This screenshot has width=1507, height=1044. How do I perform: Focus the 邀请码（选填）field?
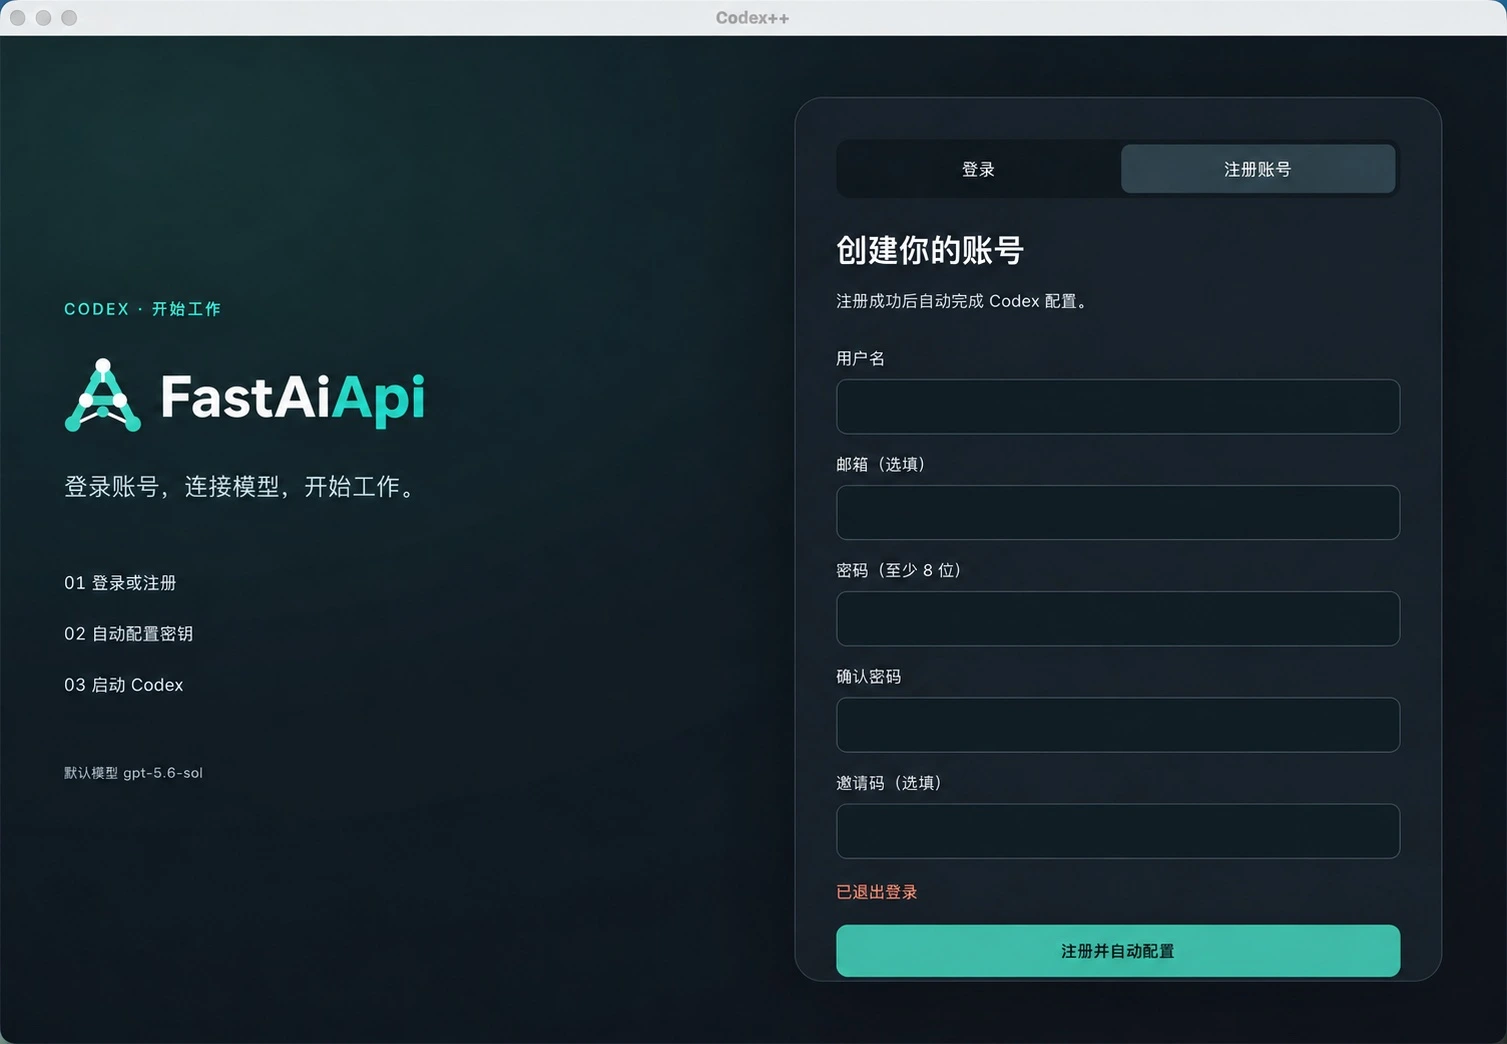coord(1118,830)
